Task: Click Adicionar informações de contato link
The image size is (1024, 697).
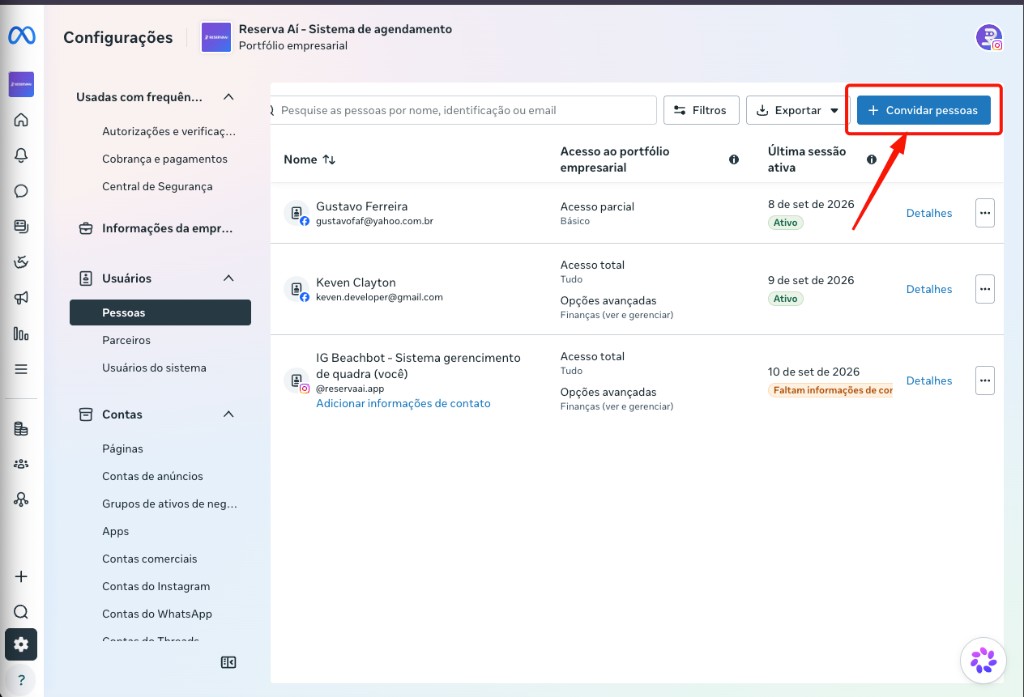Action: pos(403,404)
